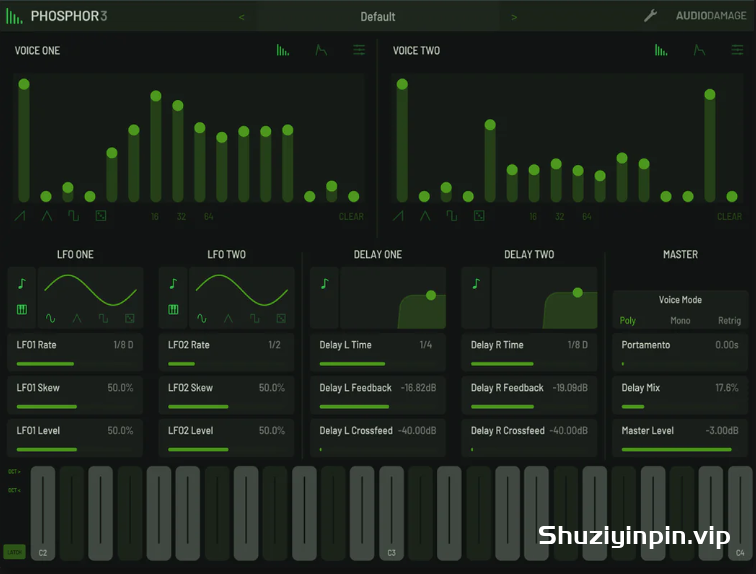Click the Delay Two filter handle
This screenshot has height=574, width=756.
point(578,292)
